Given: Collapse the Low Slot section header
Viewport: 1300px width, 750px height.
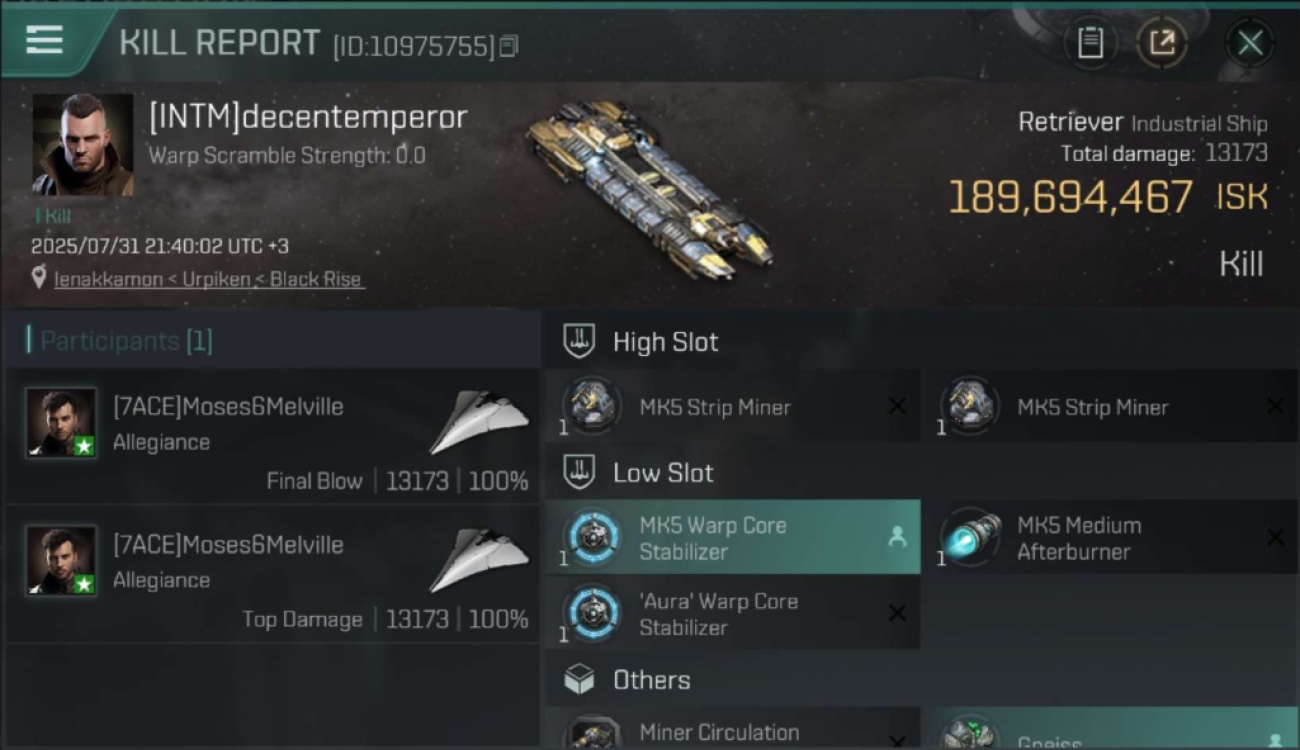Looking at the screenshot, I should point(921,472).
